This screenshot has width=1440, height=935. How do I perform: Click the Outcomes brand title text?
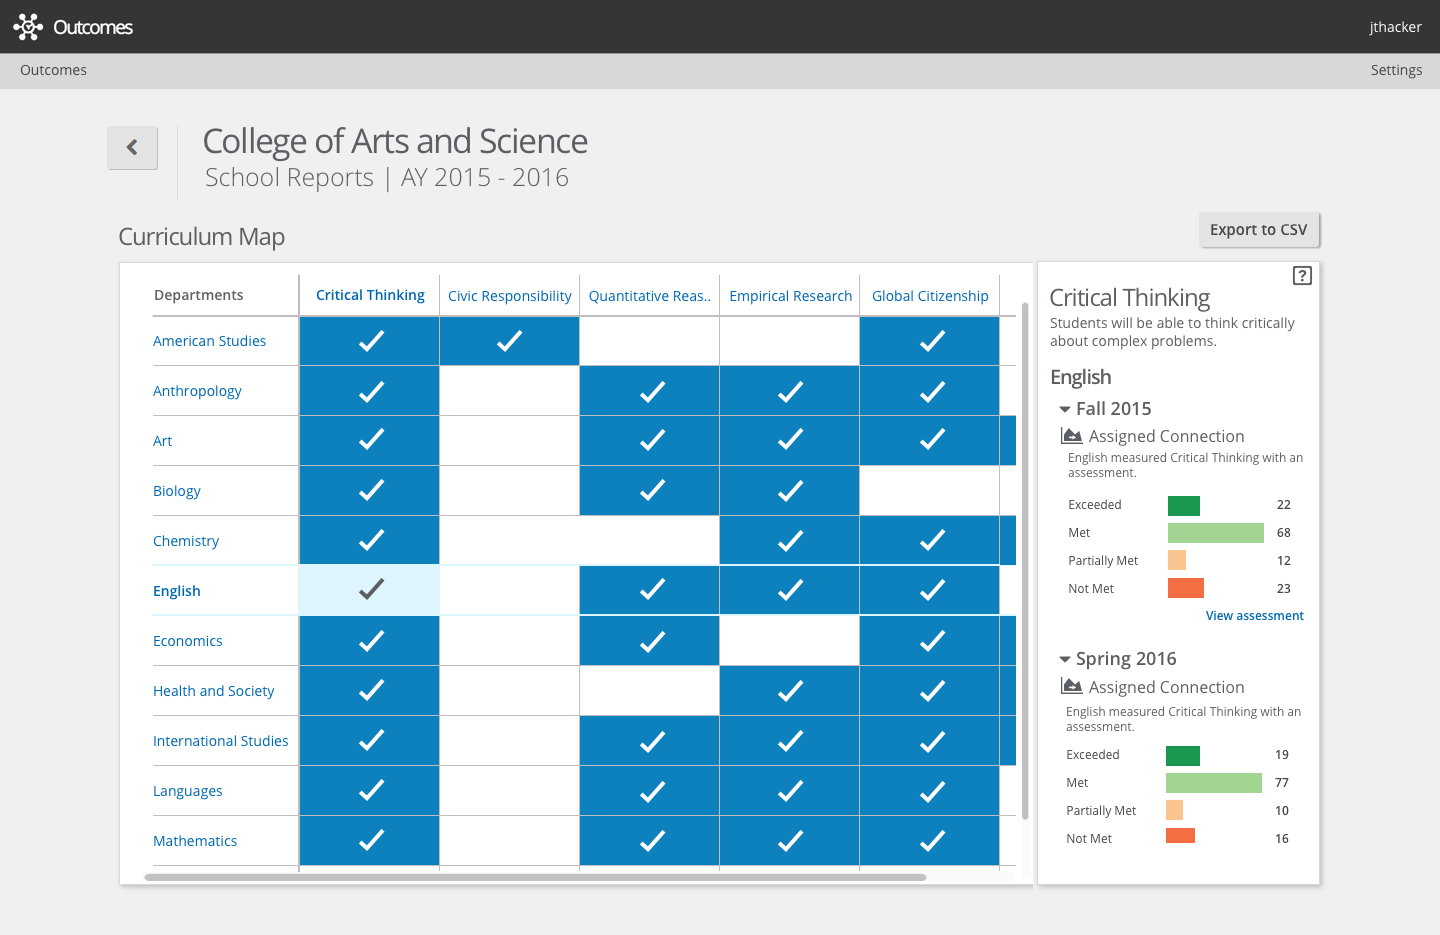(93, 27)
